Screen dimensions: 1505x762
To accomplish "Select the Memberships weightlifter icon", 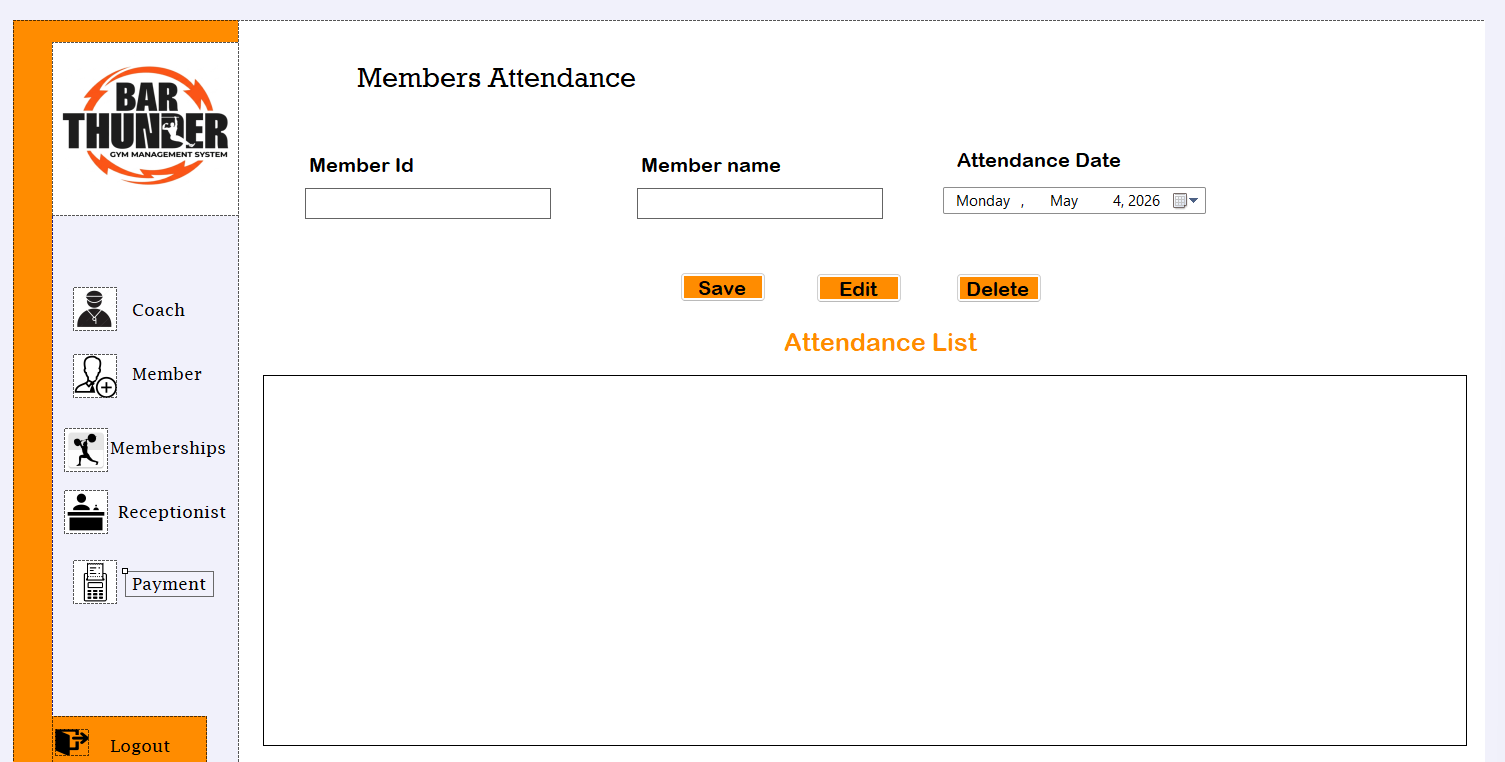I will (x=86, y=450).
